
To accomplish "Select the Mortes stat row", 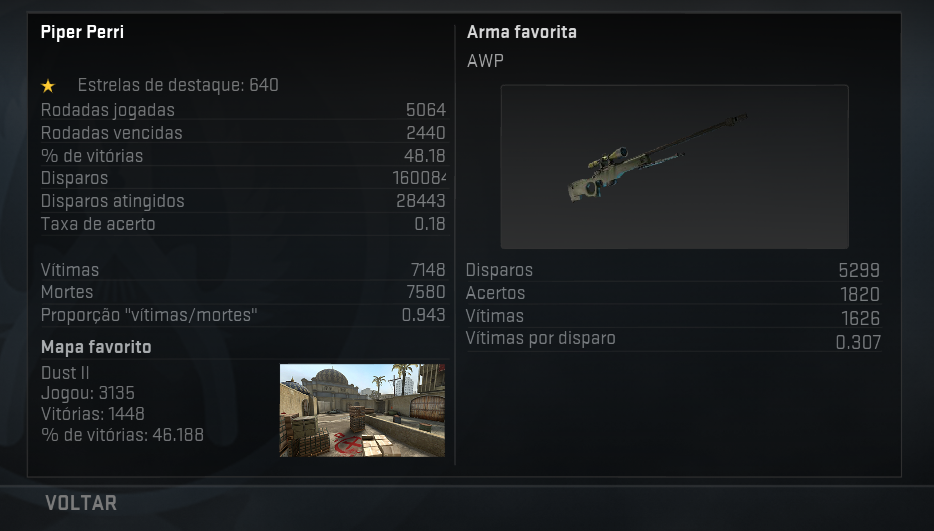I will pos(243,292).
